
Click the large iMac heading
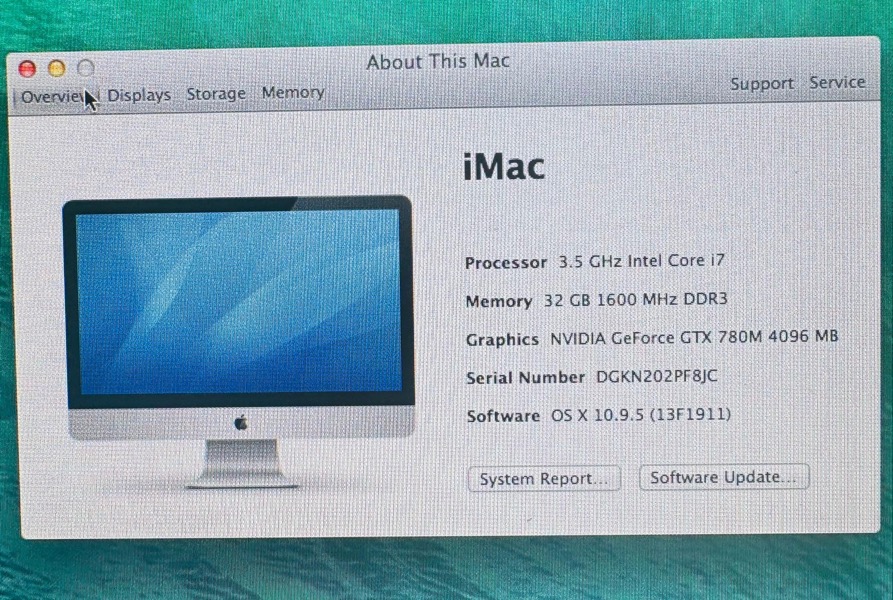504,167
